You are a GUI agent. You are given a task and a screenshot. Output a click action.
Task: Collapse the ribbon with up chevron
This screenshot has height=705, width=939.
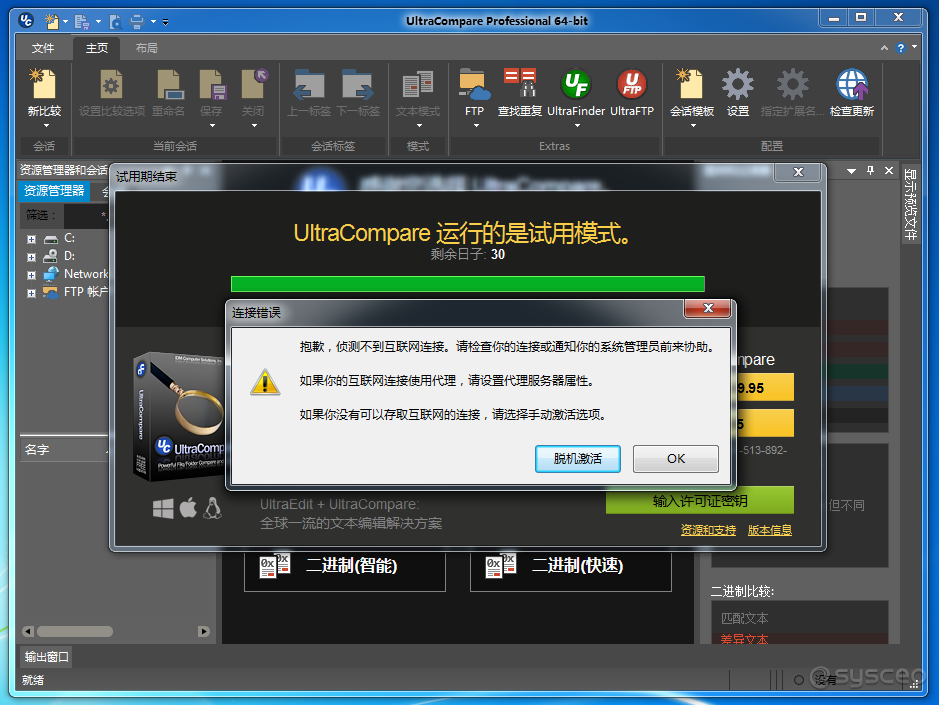point(884,48)
